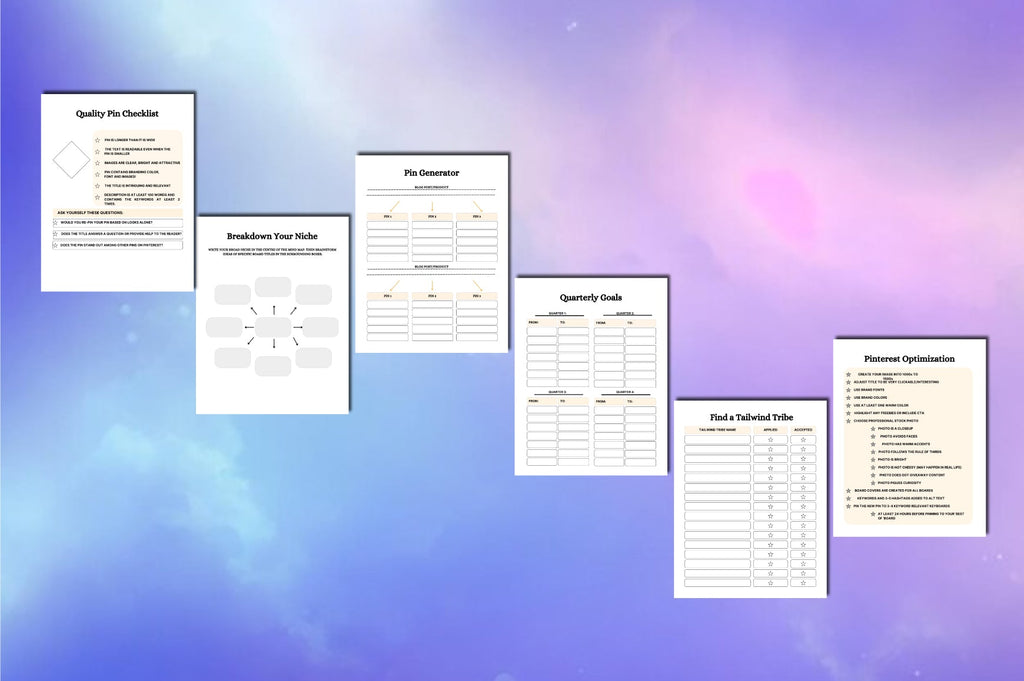The width and height of the screenshot is (1024, 681).
Task: Click the 'Pin Generator' heading
Action: click(432, 173)
